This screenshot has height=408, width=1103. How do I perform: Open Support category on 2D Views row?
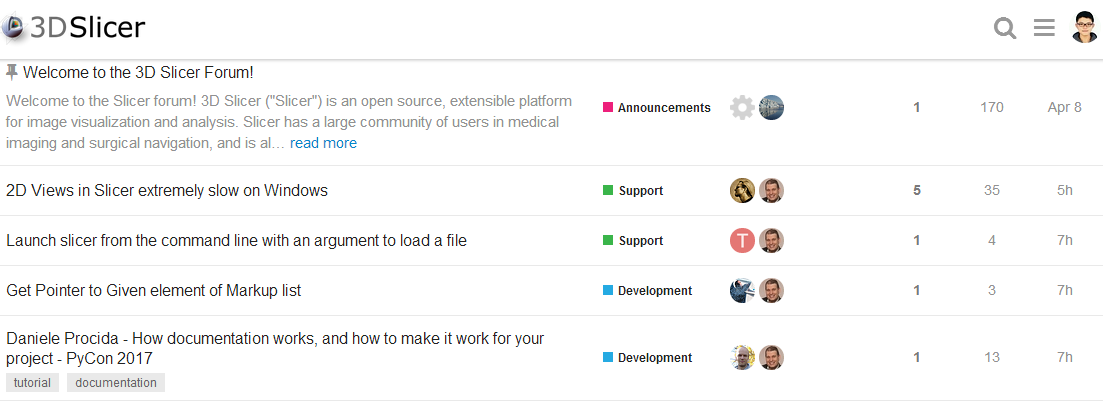click(633, 191)
